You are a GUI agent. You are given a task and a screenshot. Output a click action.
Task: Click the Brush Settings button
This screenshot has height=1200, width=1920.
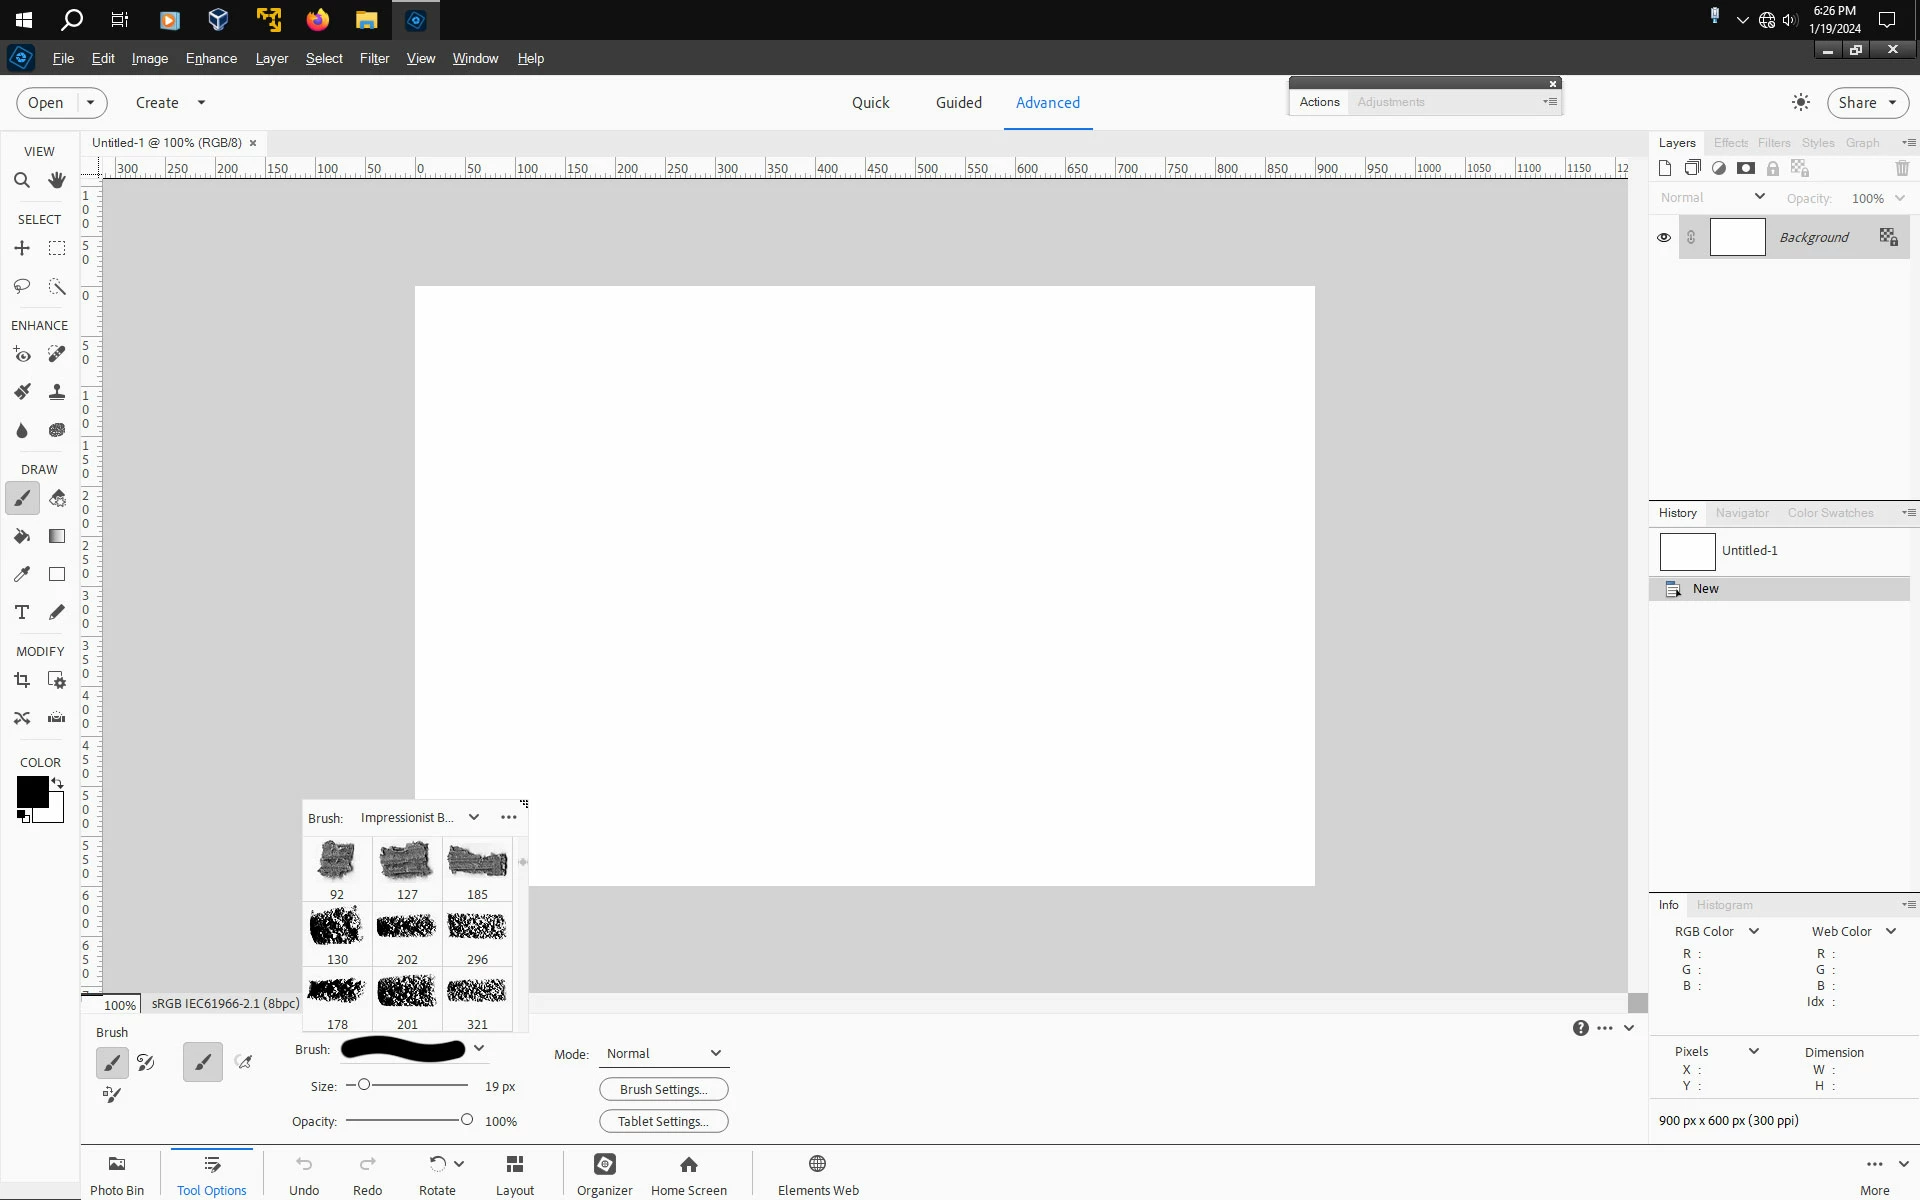point(663,1089)
